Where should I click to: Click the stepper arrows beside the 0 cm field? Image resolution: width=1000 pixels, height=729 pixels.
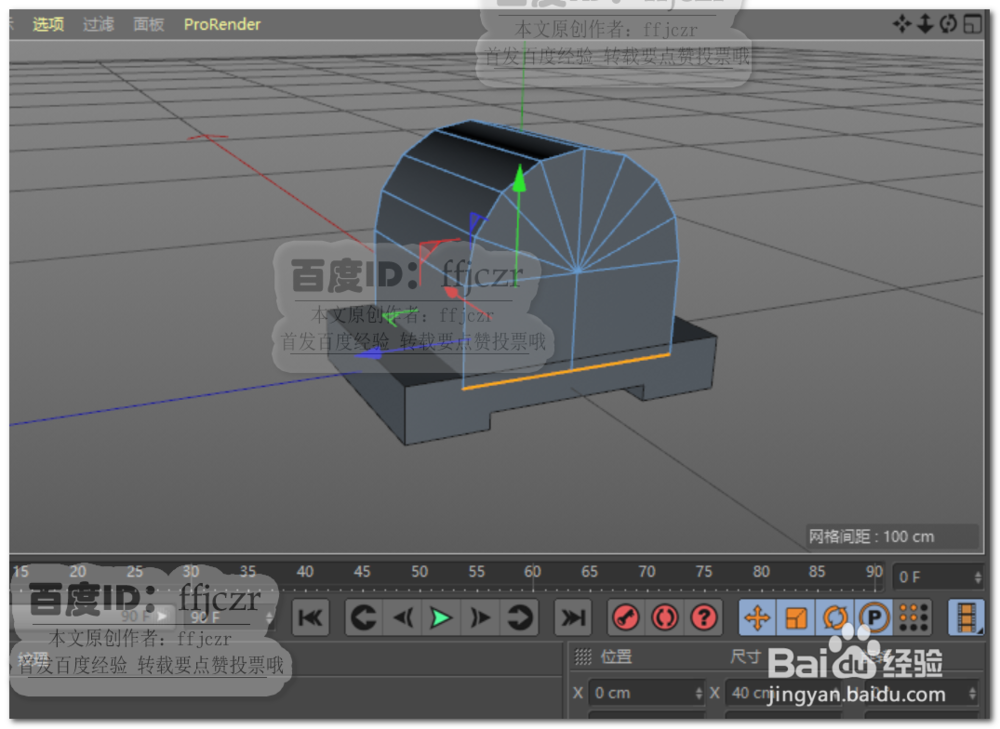pyautogui.click(x=700, y=692)
